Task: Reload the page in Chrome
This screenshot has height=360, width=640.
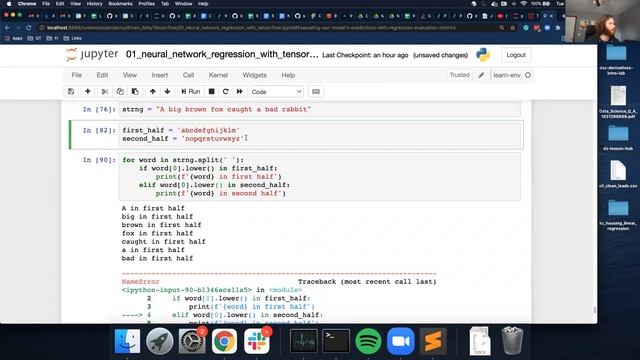Action: [29, 28]
